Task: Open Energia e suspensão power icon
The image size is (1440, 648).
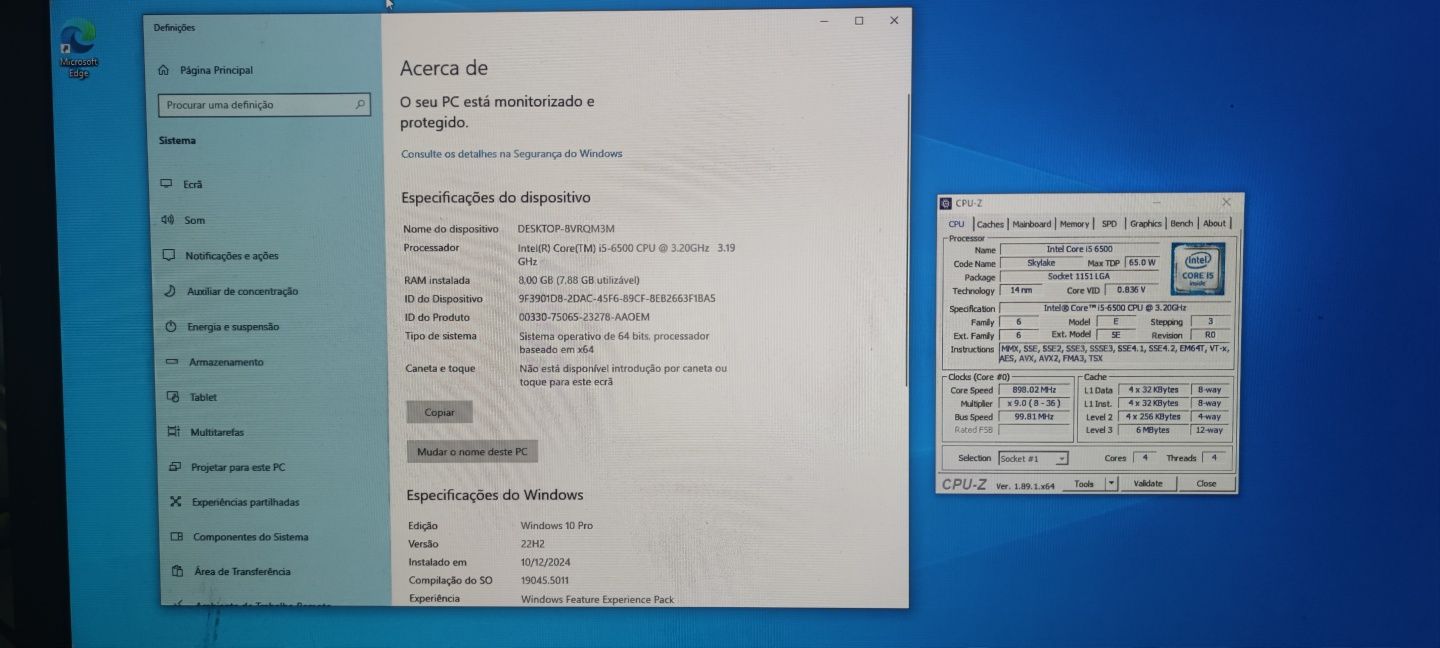Action: (170, 327)
